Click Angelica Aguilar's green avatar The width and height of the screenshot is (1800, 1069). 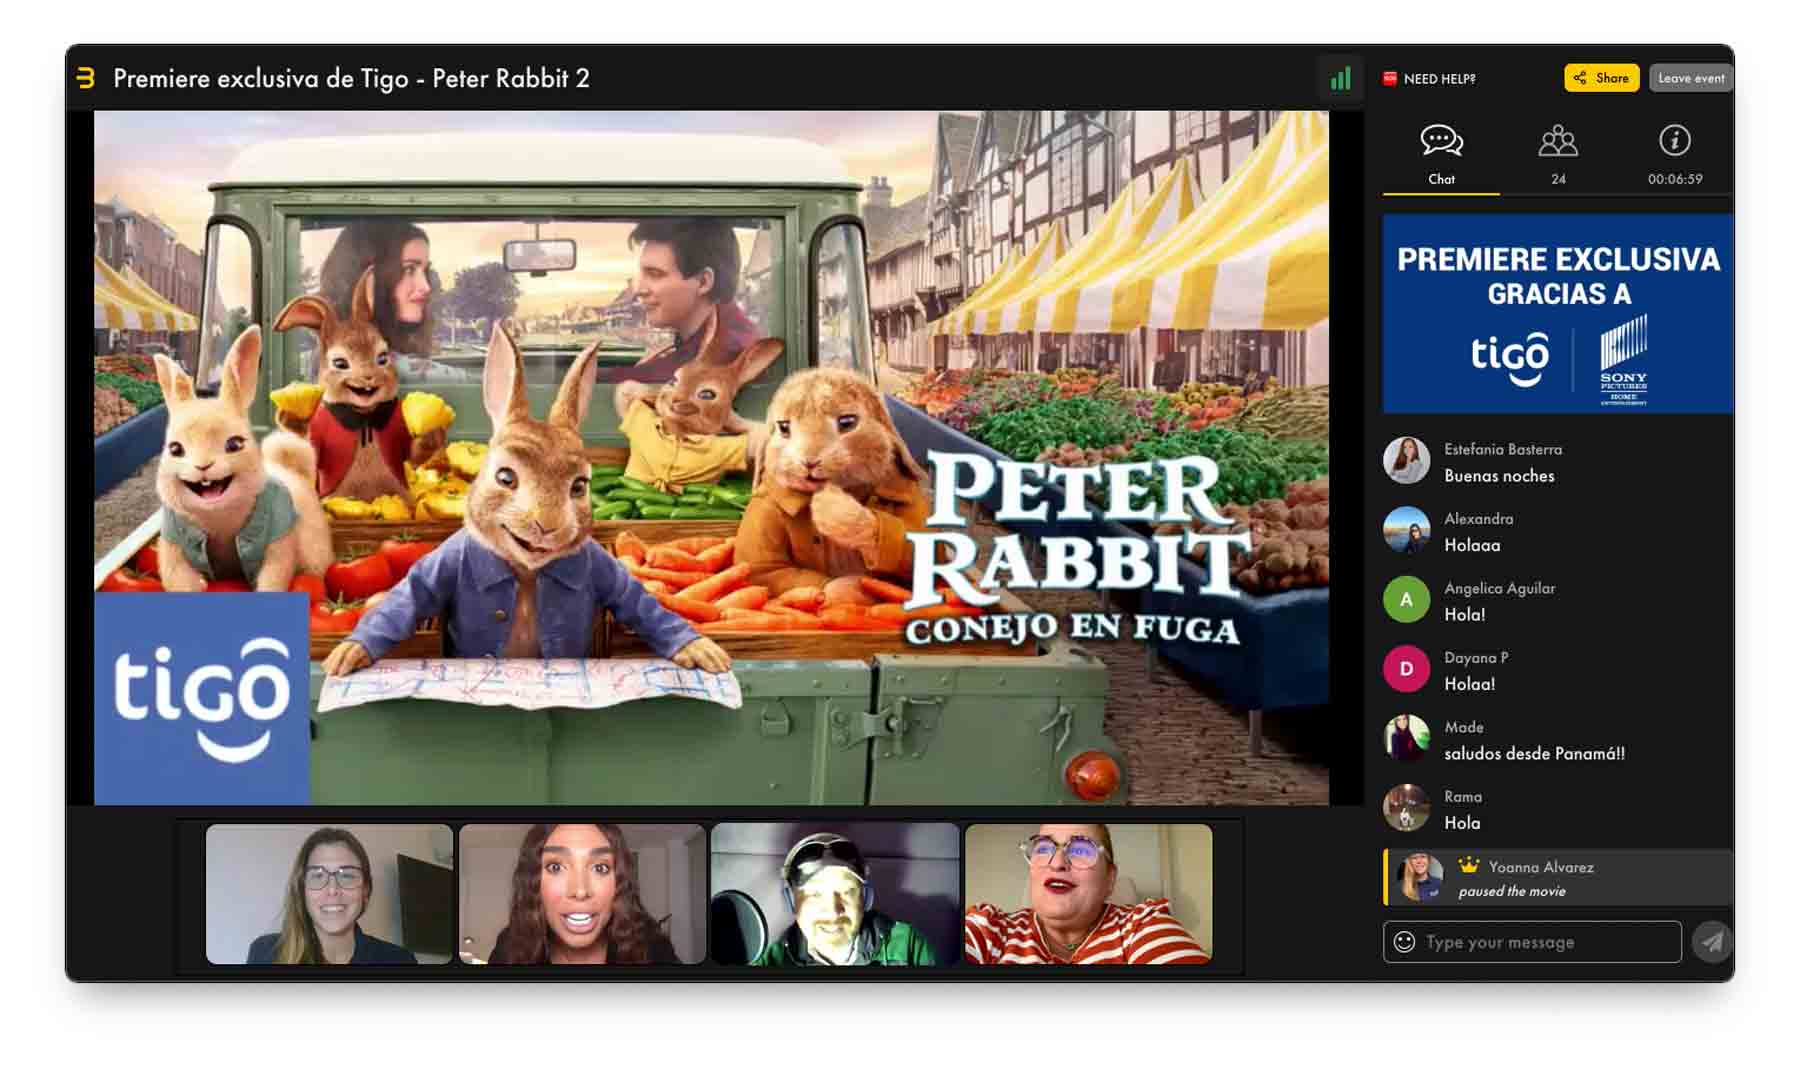(1406, 600)
